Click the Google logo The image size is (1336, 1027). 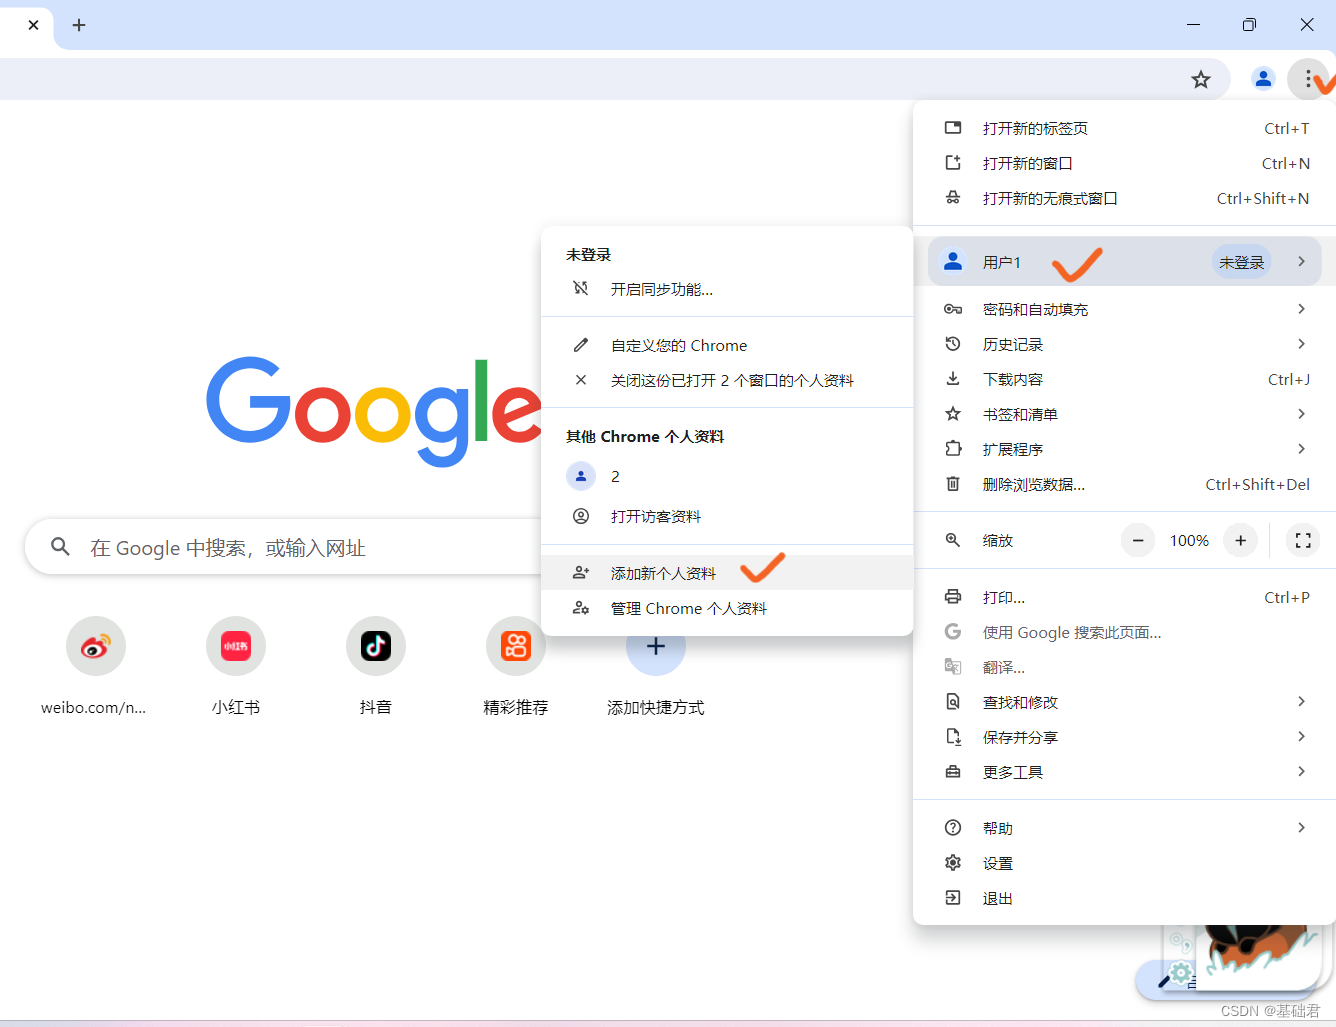374,410
